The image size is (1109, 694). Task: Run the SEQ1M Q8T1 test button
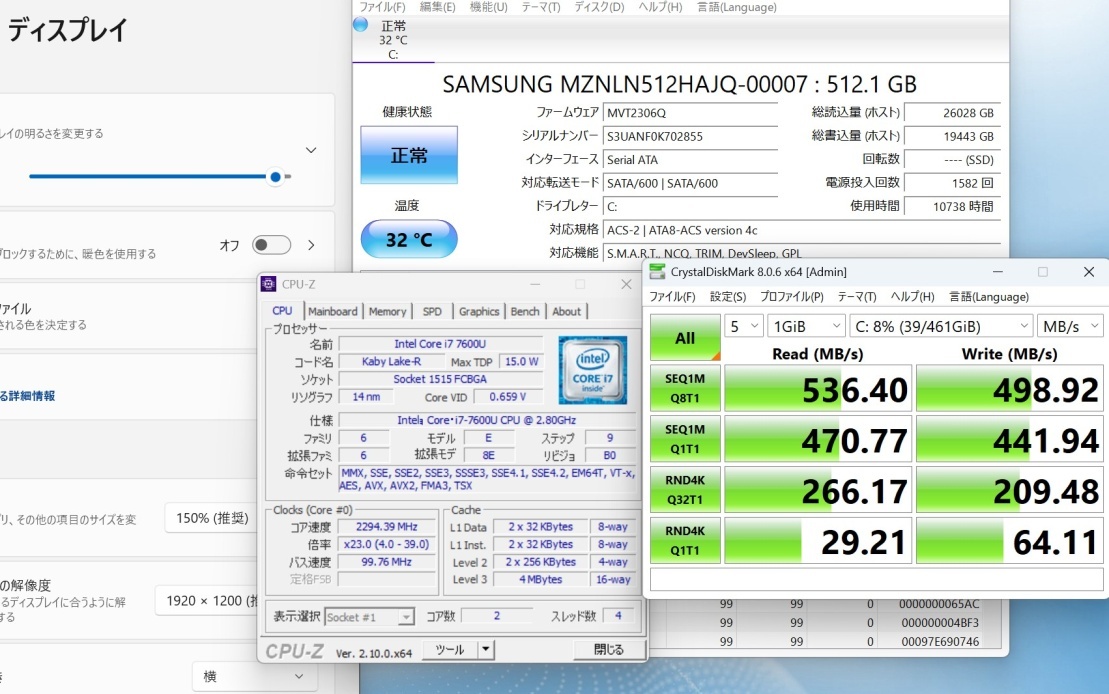[x=685, y=388]
